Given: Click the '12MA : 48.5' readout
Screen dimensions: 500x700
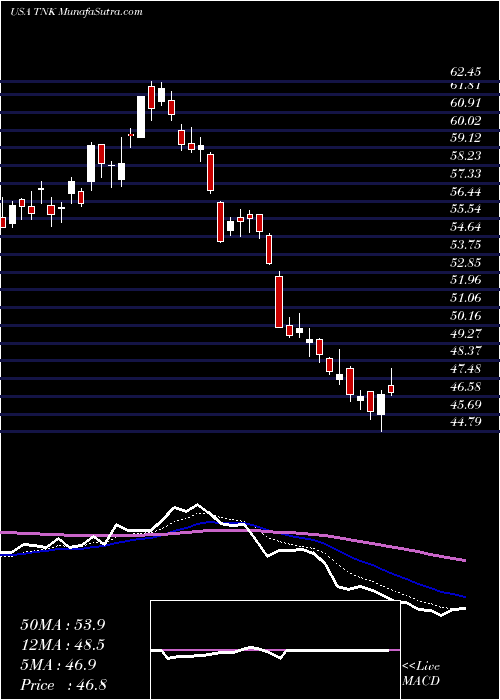Looking at the screenshot, I should pos(64,645).
